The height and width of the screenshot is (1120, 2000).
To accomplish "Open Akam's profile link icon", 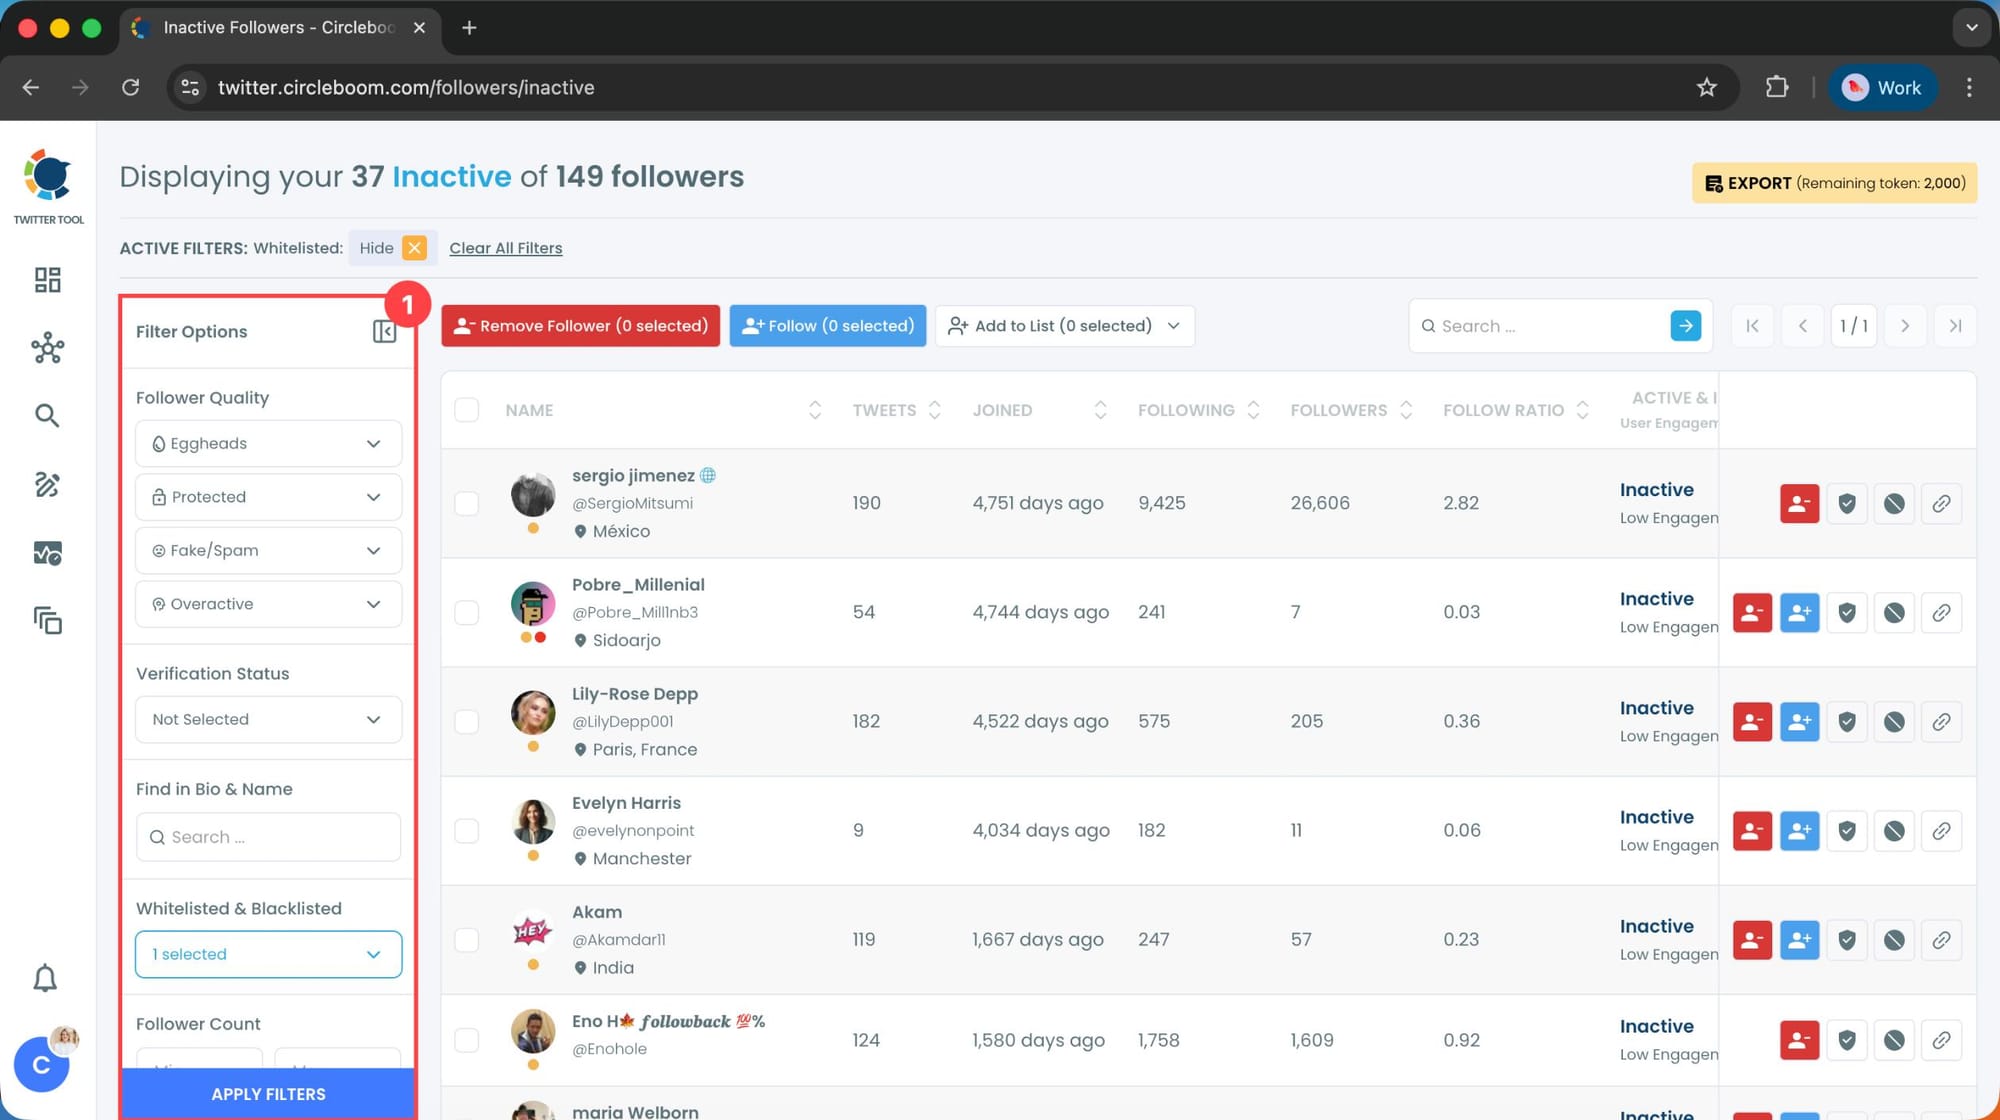I will (1942, 939).
